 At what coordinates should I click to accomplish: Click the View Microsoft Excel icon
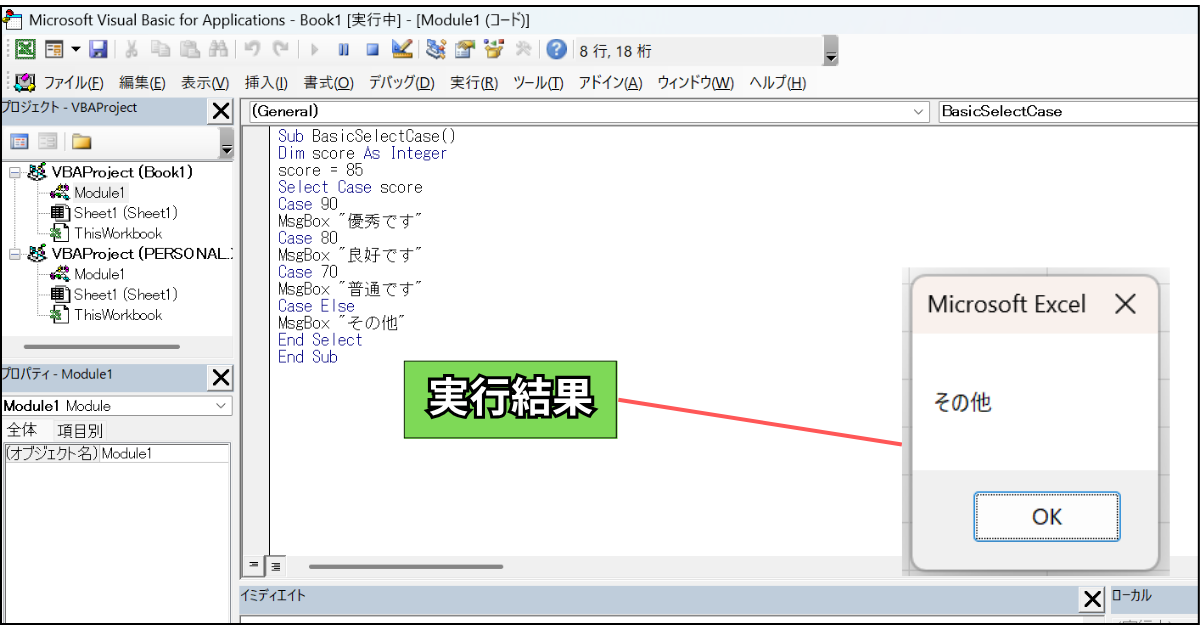click(x=25, y=48)
